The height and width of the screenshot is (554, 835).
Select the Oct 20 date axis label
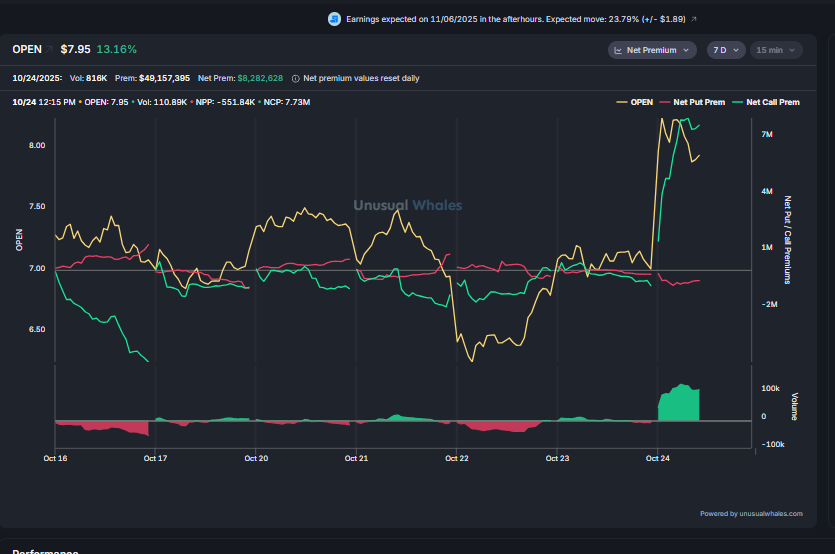[x=256, y=458]
